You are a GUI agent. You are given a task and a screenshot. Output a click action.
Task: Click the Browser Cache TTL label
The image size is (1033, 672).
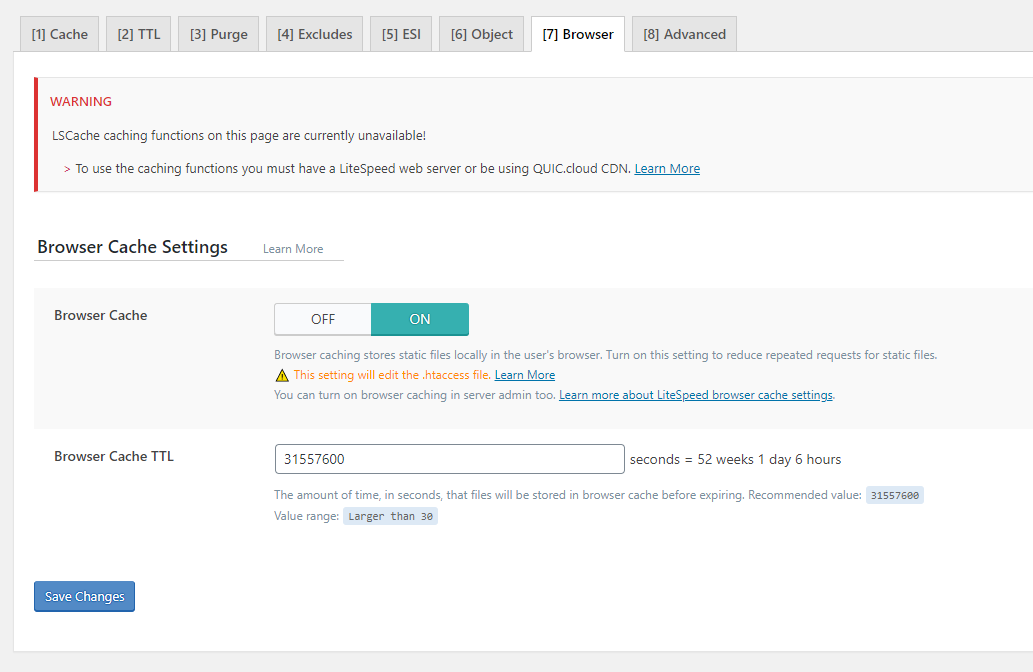(x=114, y=457)
